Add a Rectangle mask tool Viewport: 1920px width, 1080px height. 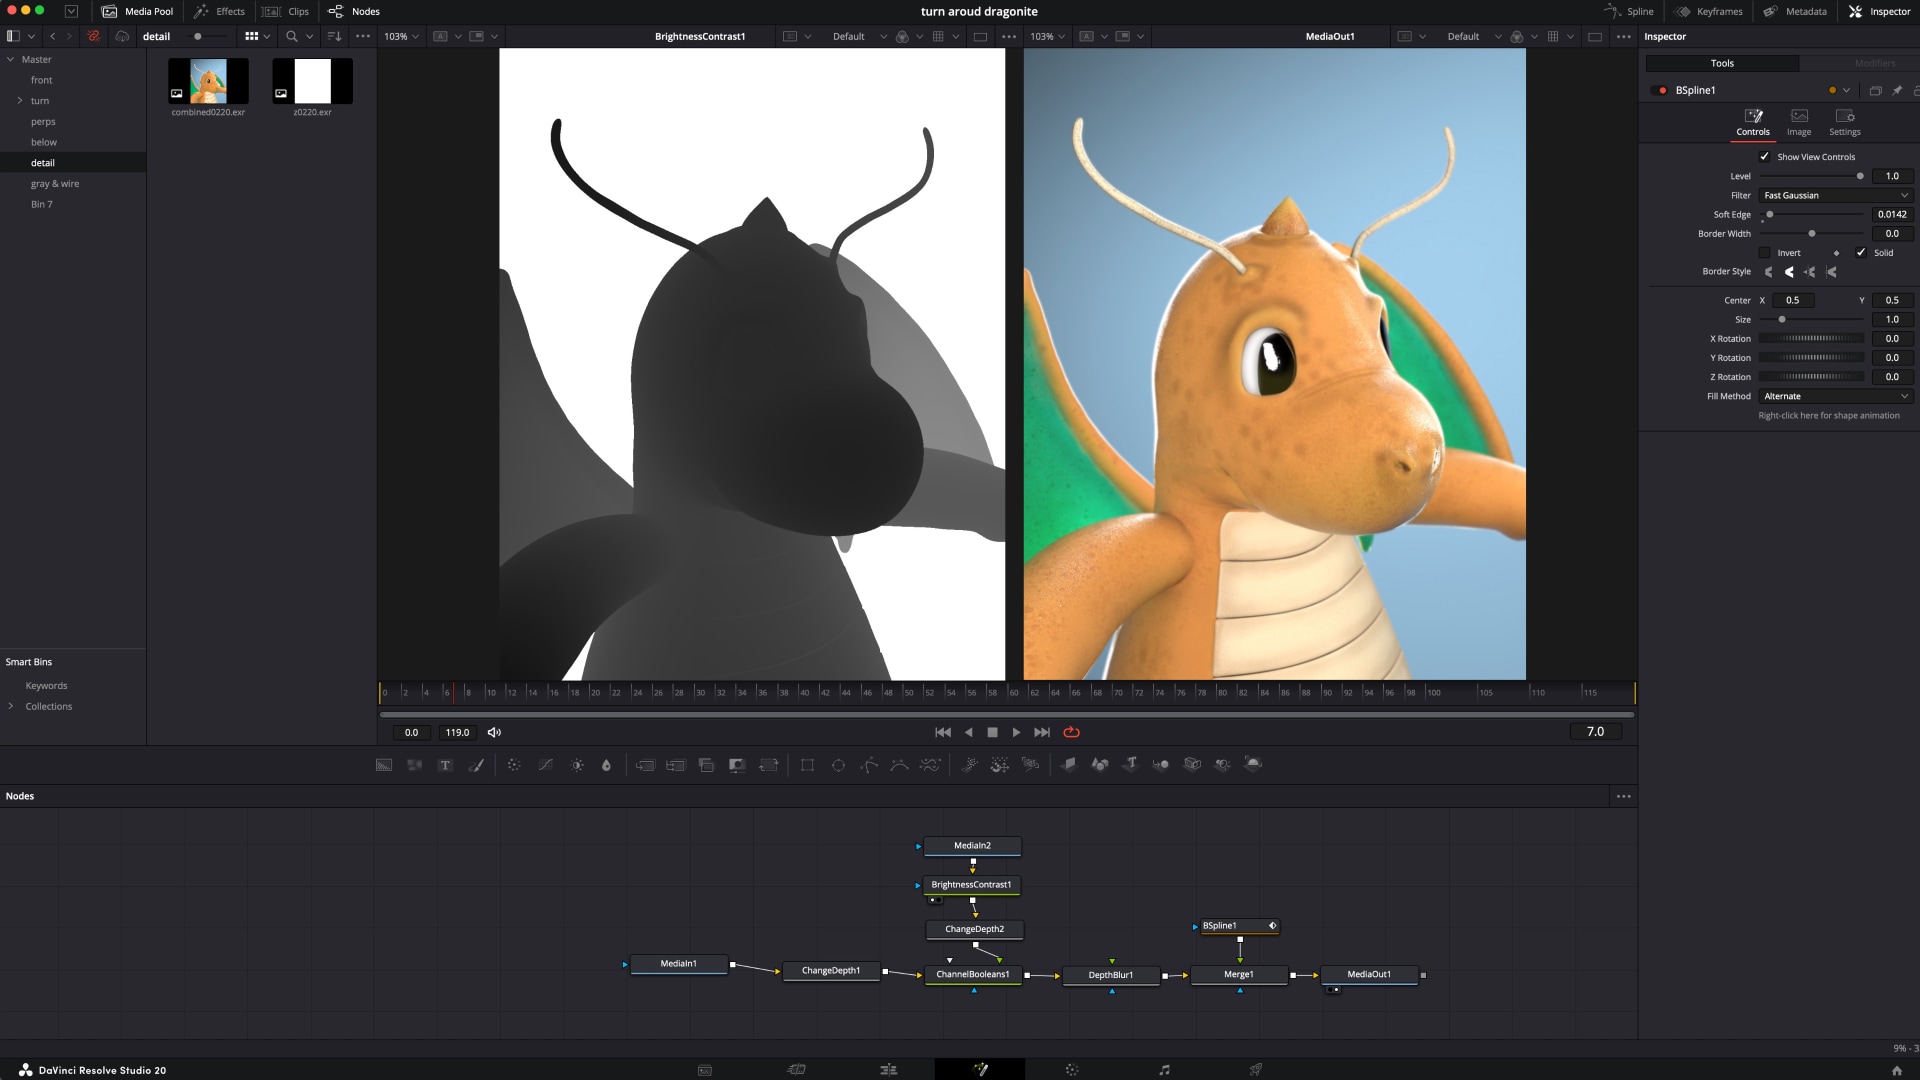click(x=807, y=765)
